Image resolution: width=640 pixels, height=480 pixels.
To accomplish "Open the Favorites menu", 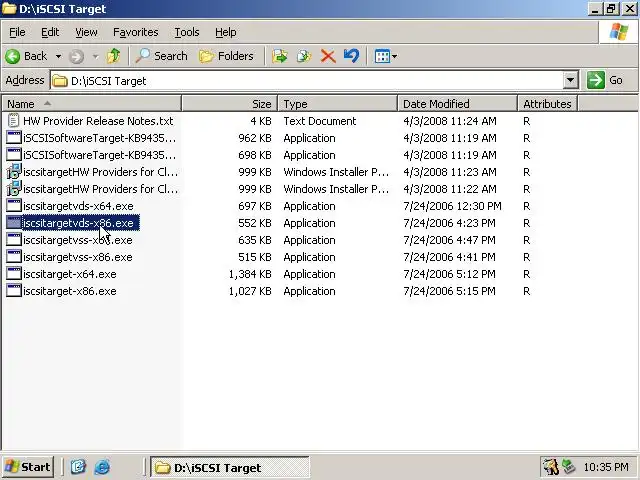I will (x=136, y=32).
